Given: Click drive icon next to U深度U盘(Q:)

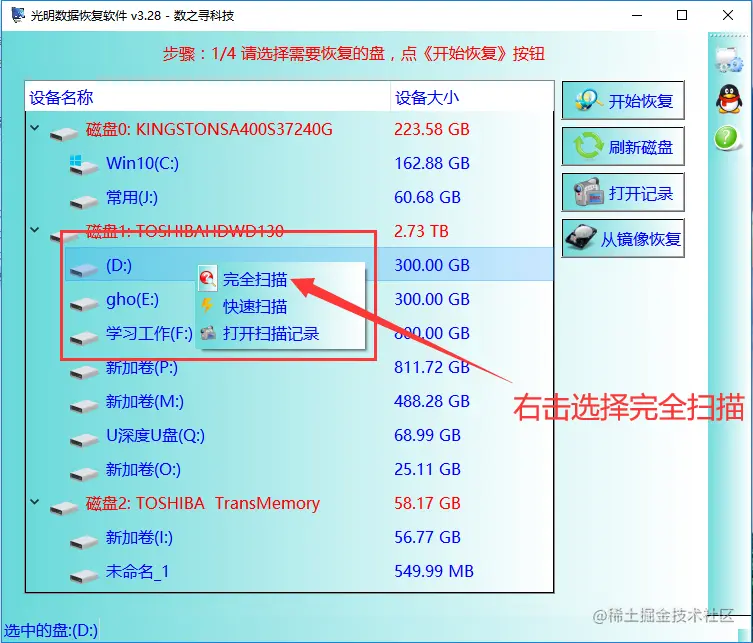Looking at the screenshot, I should point(84,440).
